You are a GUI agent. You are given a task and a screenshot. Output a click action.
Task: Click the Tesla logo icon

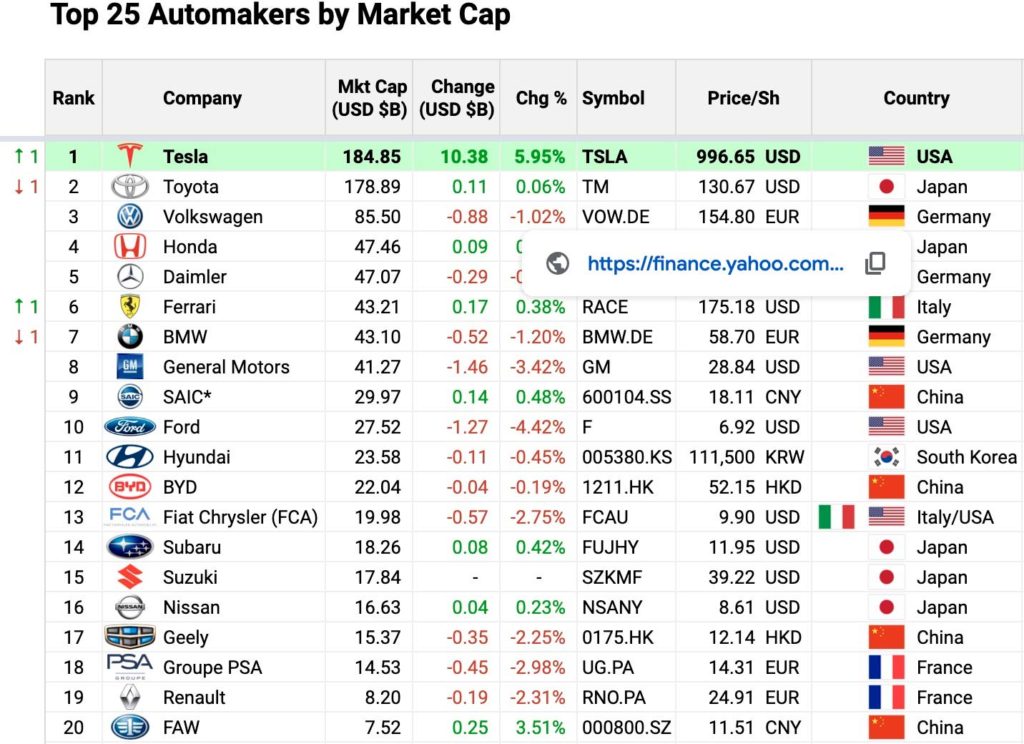[x=130, y=156]
